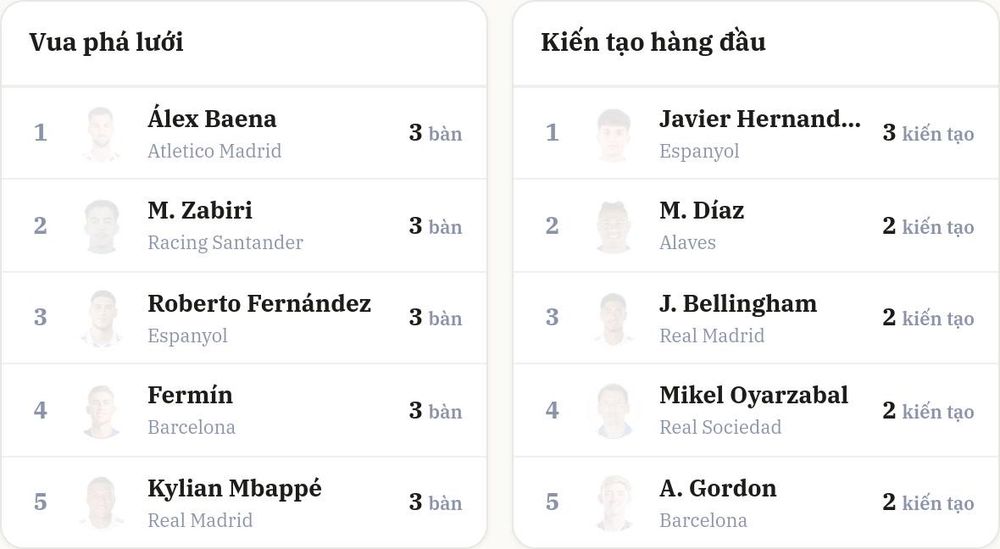Open J. Bellingham player name link

point(738,304)
